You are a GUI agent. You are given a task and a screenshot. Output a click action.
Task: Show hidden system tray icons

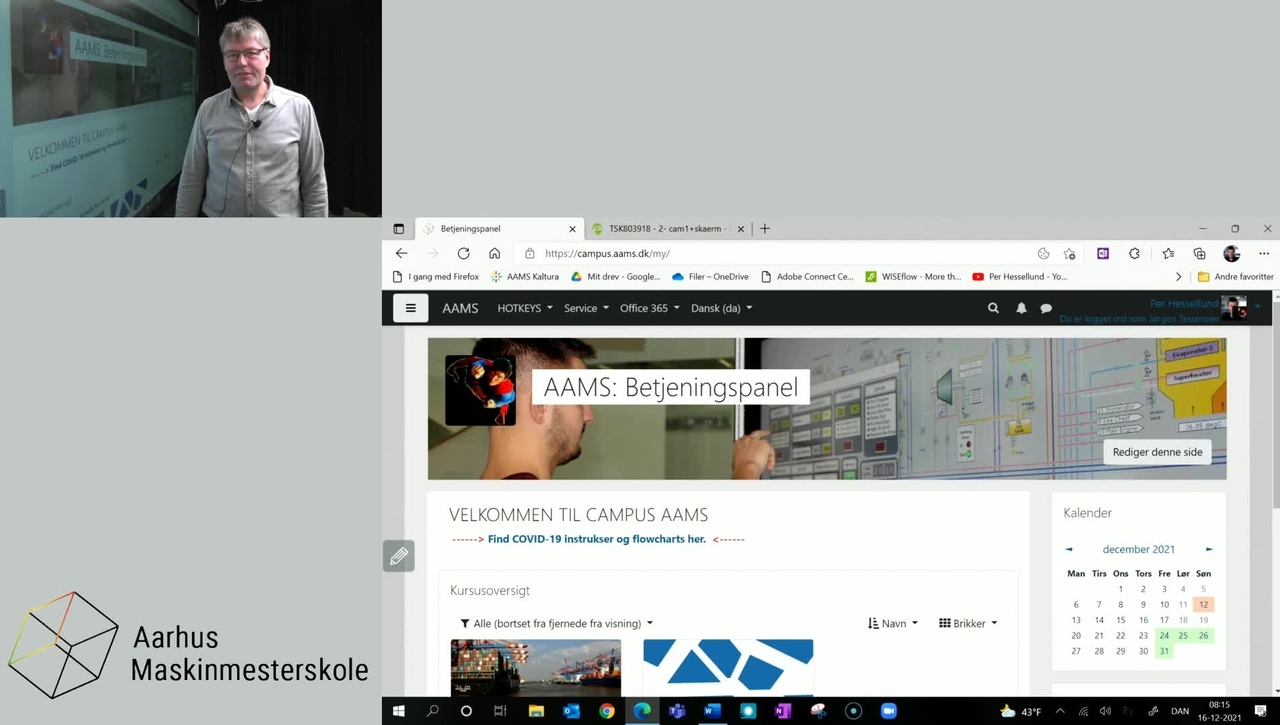click(1060, 711)
